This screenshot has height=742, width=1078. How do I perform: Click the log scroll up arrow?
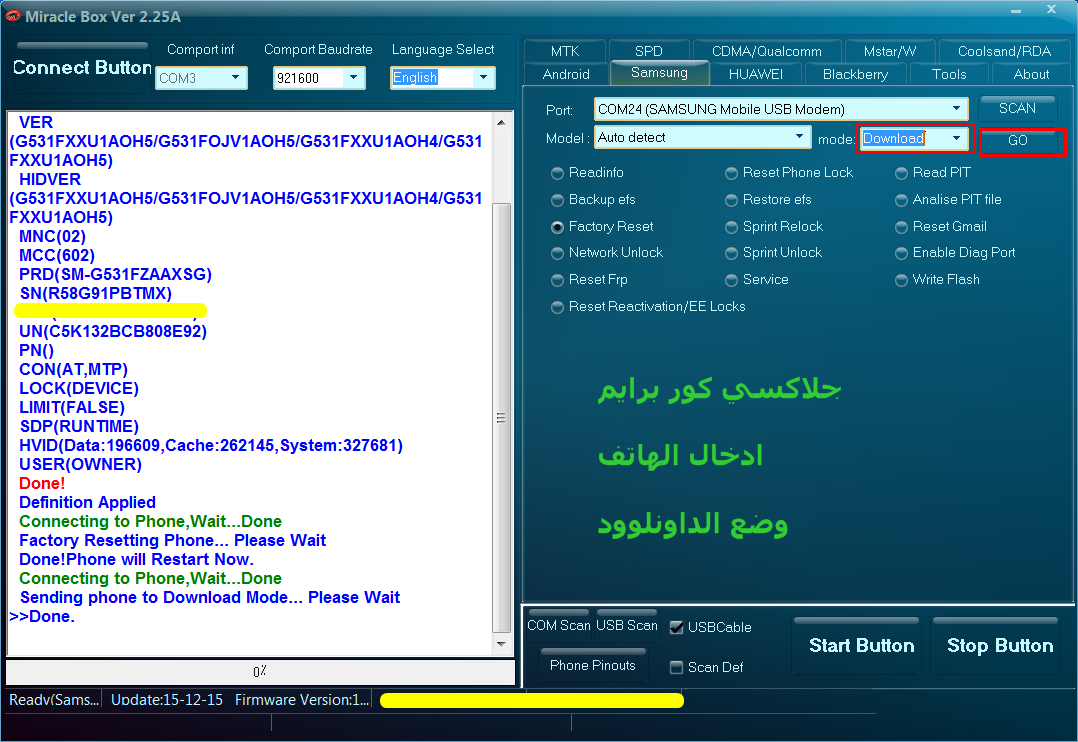click(501, 122)
